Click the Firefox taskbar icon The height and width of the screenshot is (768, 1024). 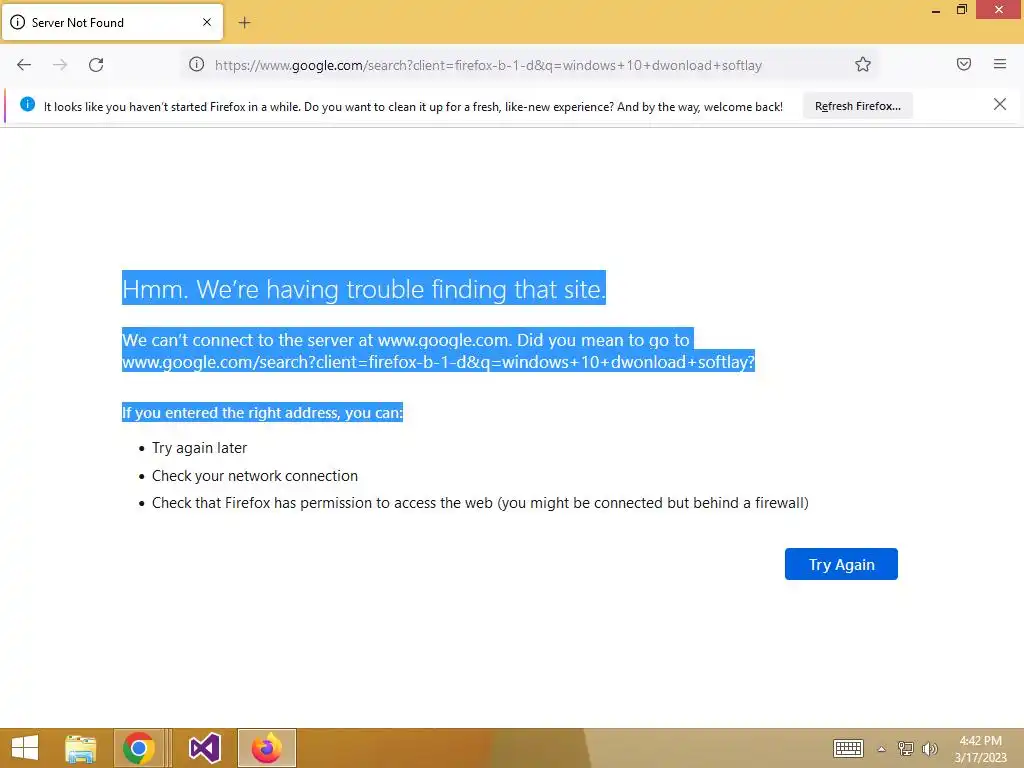(x=266, y=748)
